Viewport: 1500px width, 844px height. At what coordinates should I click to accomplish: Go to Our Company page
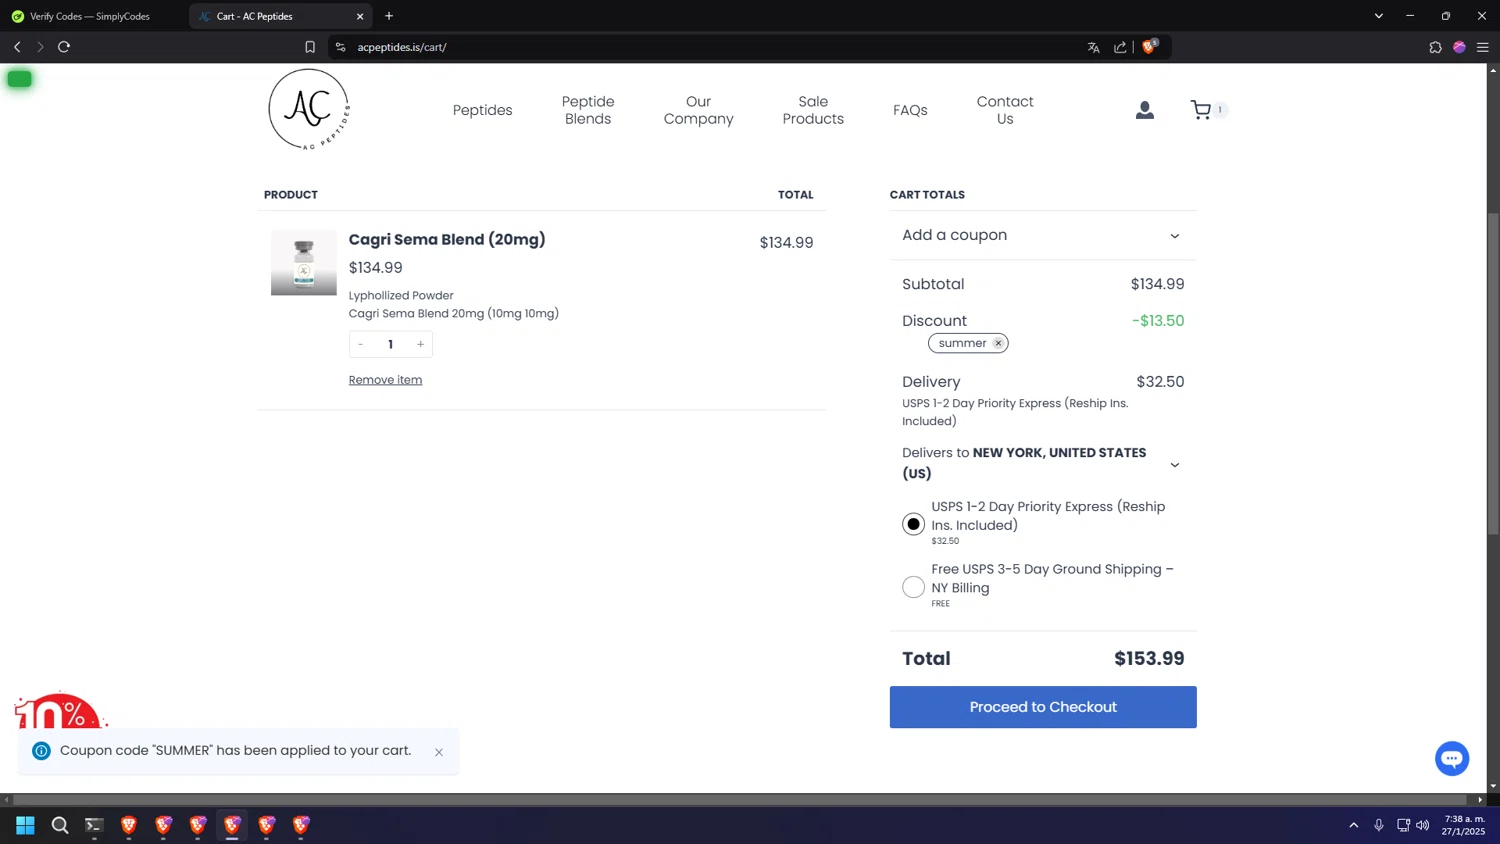click(x=699, y=110)
